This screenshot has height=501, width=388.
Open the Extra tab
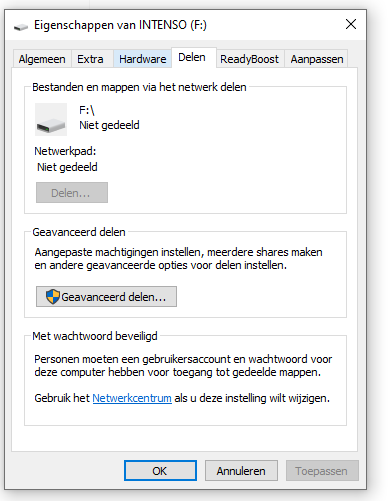tap(90, 59)
